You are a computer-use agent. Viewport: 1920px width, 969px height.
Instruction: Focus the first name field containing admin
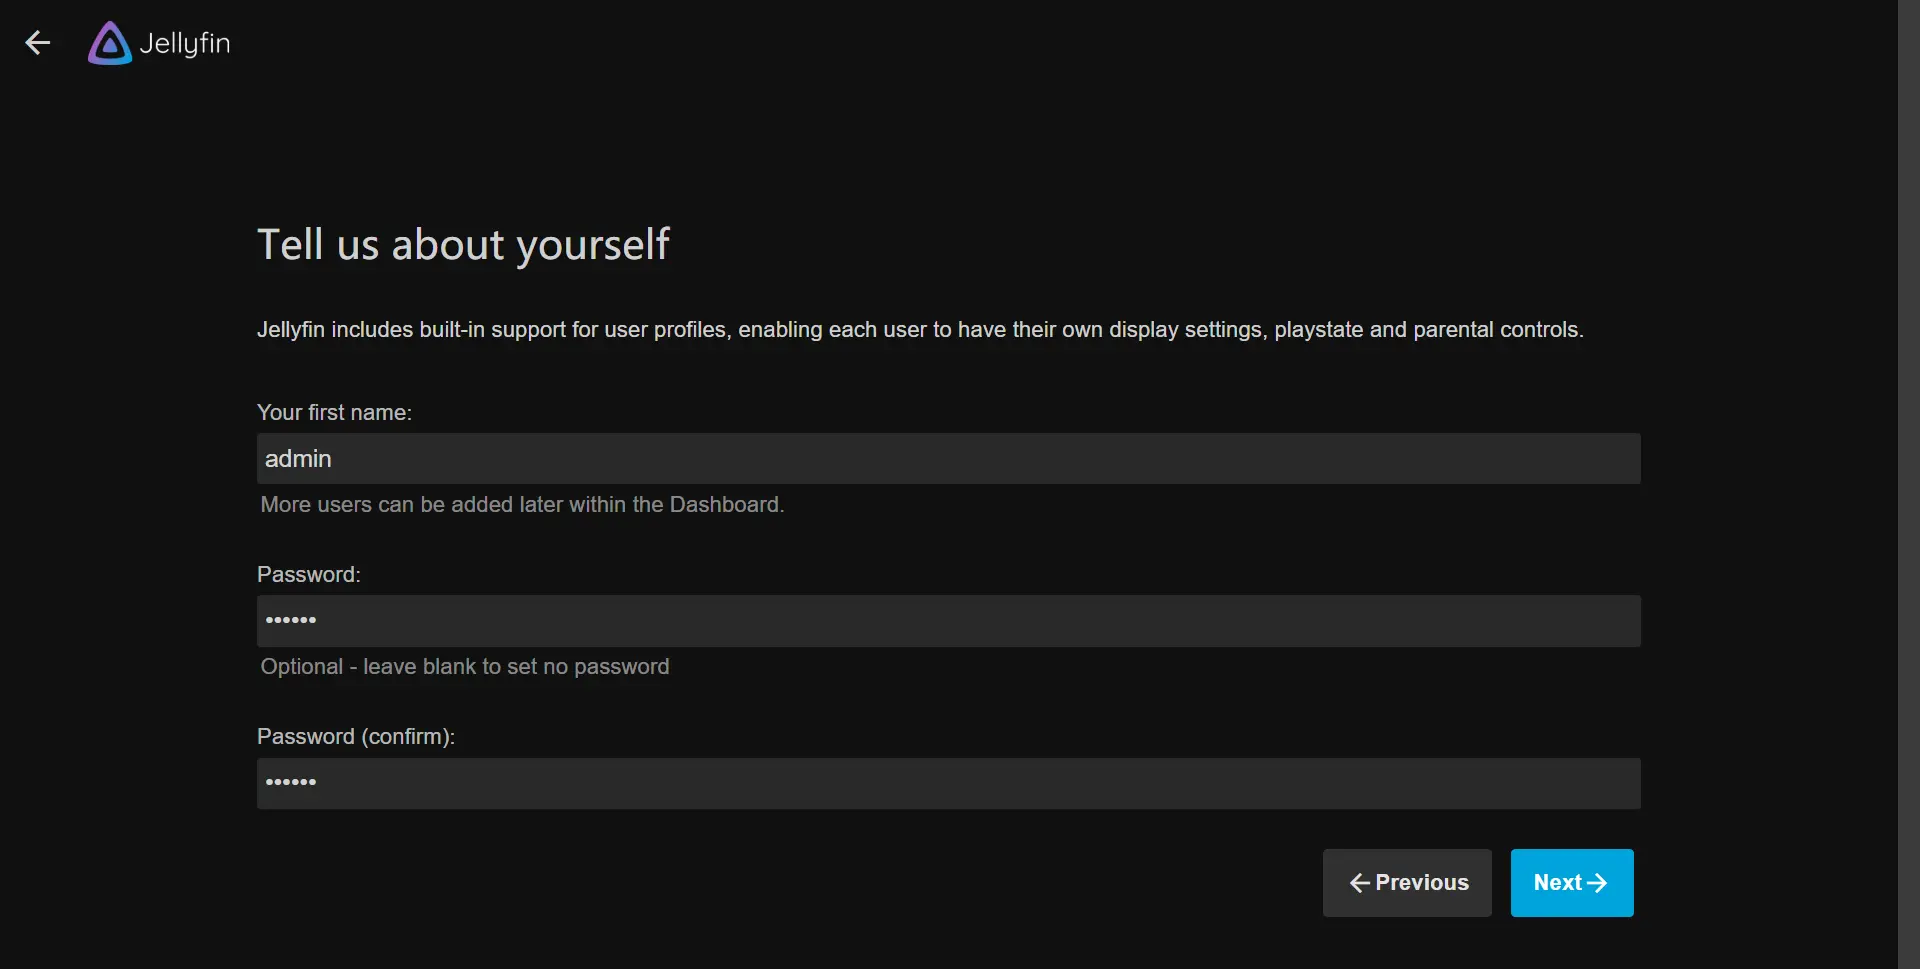pyautogui.click(x=948, y=459)
